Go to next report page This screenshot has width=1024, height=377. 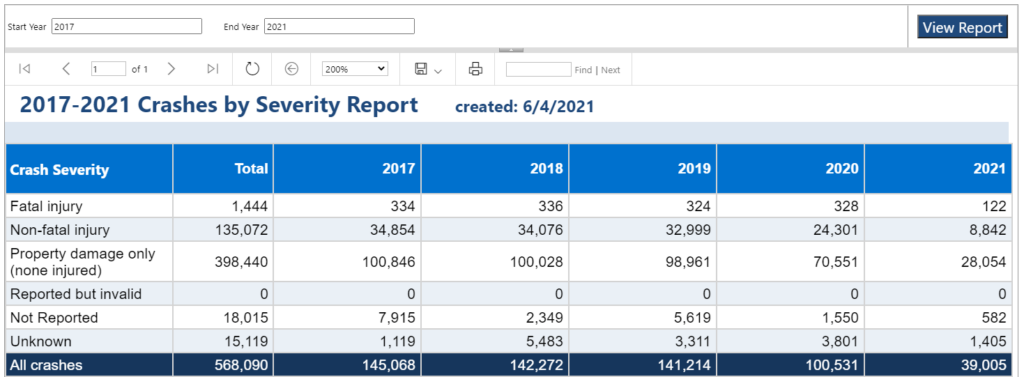171,69
